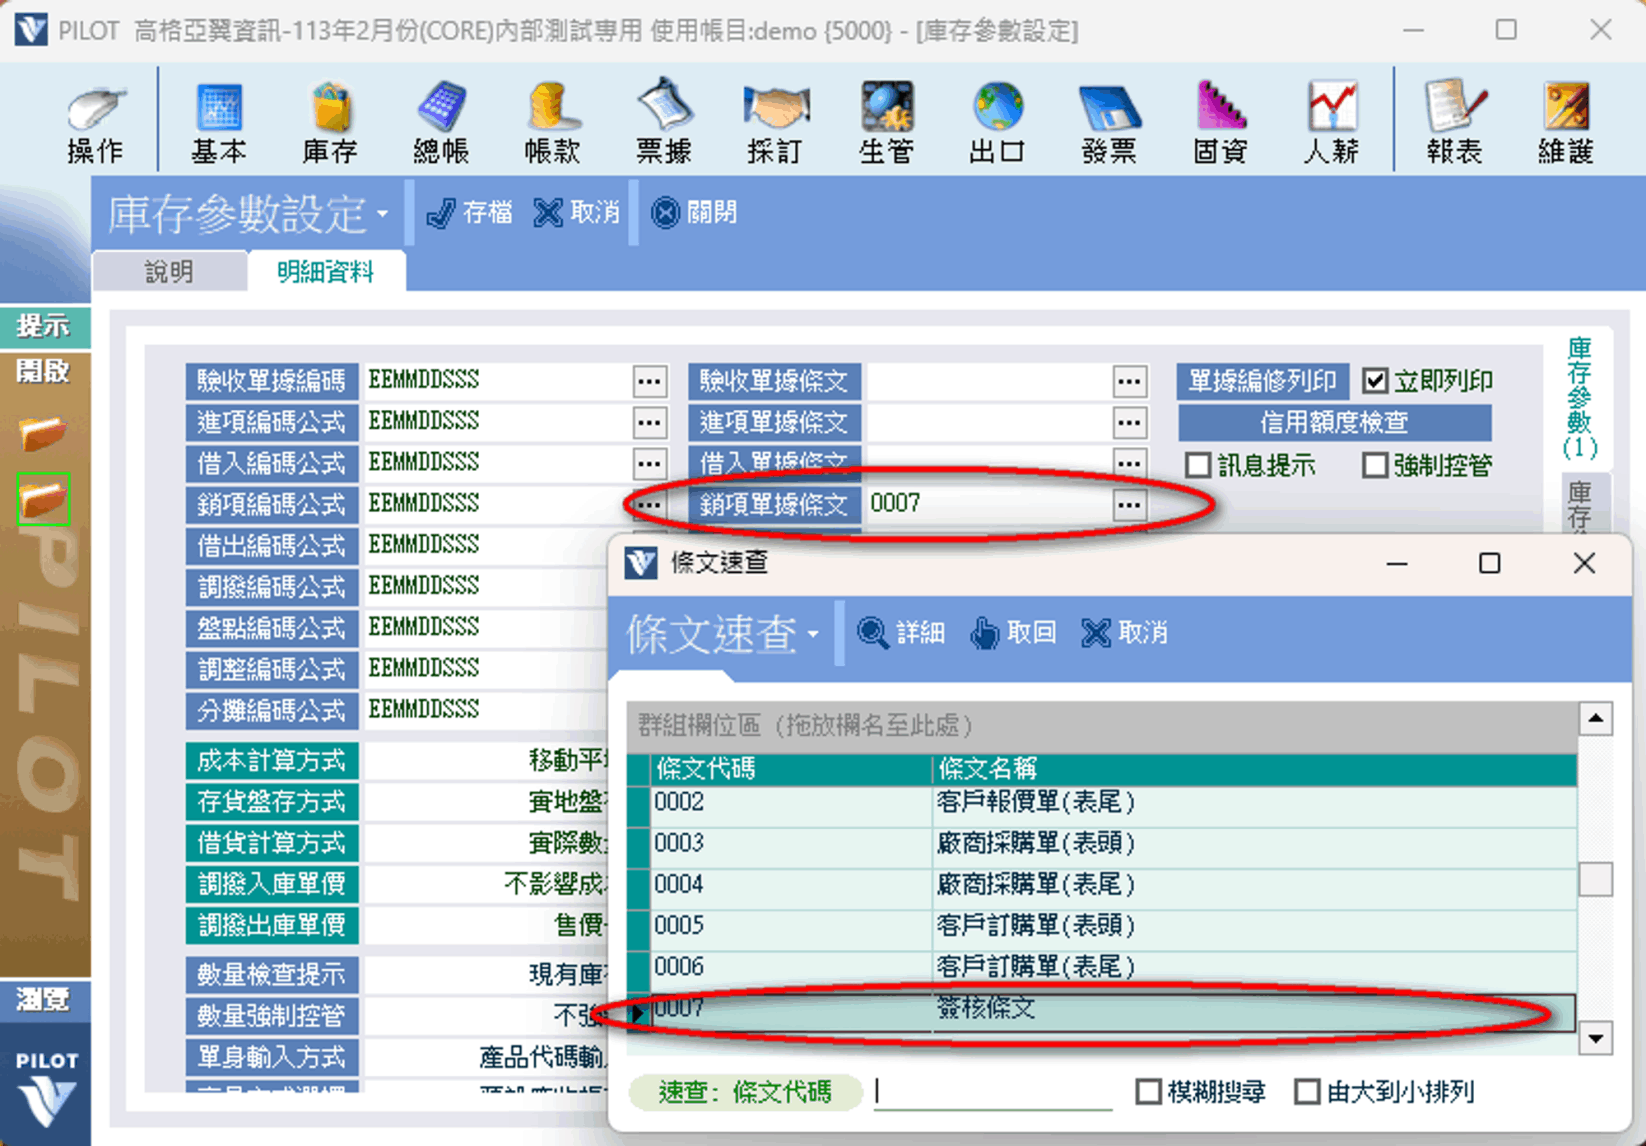Image resolution: width=1646 pixels, height=1146 pixels.
Task: Open the 採訂 handshake icon
Action: click(775, 121)
